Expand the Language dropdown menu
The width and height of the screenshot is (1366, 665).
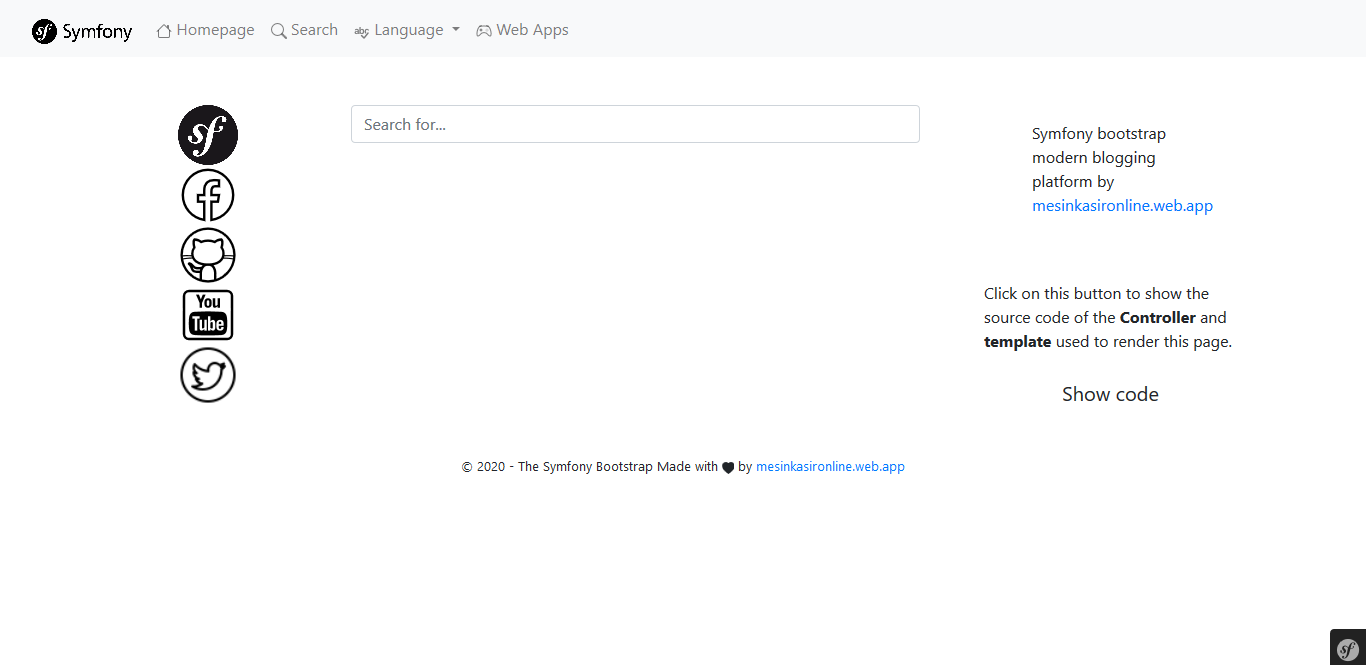pos(407,30)
